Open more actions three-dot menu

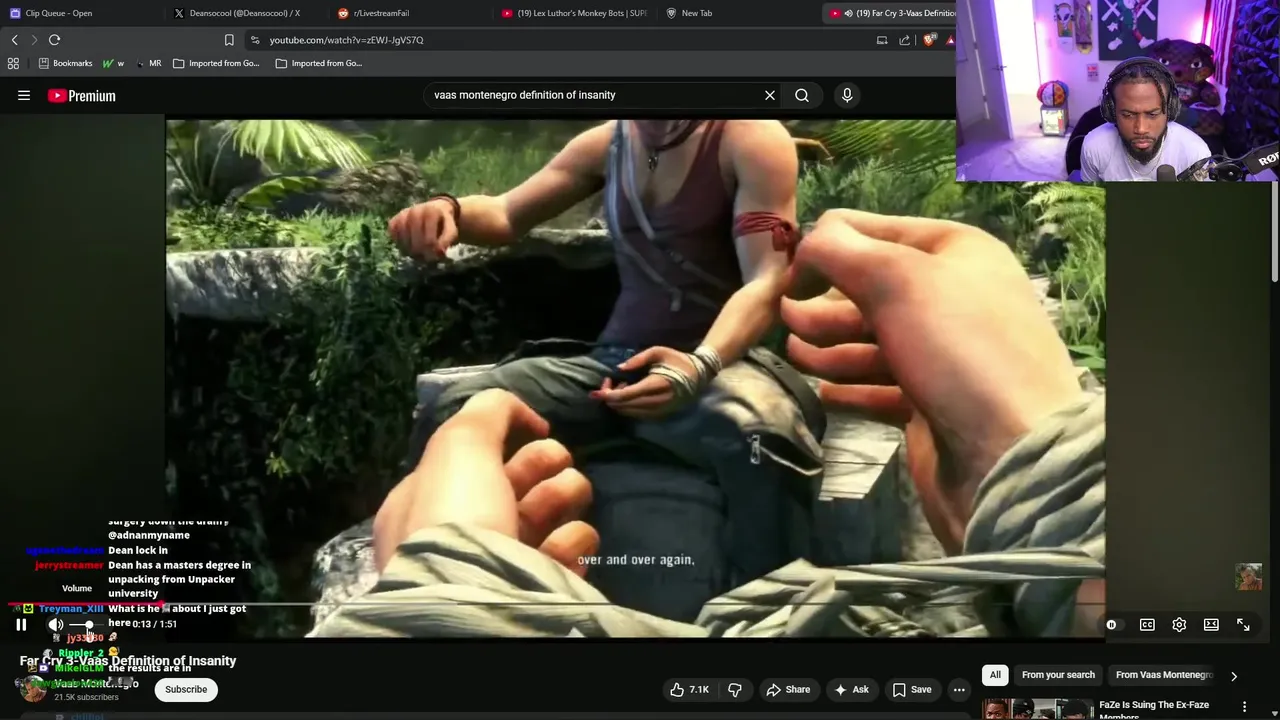[x=959, y=689]
